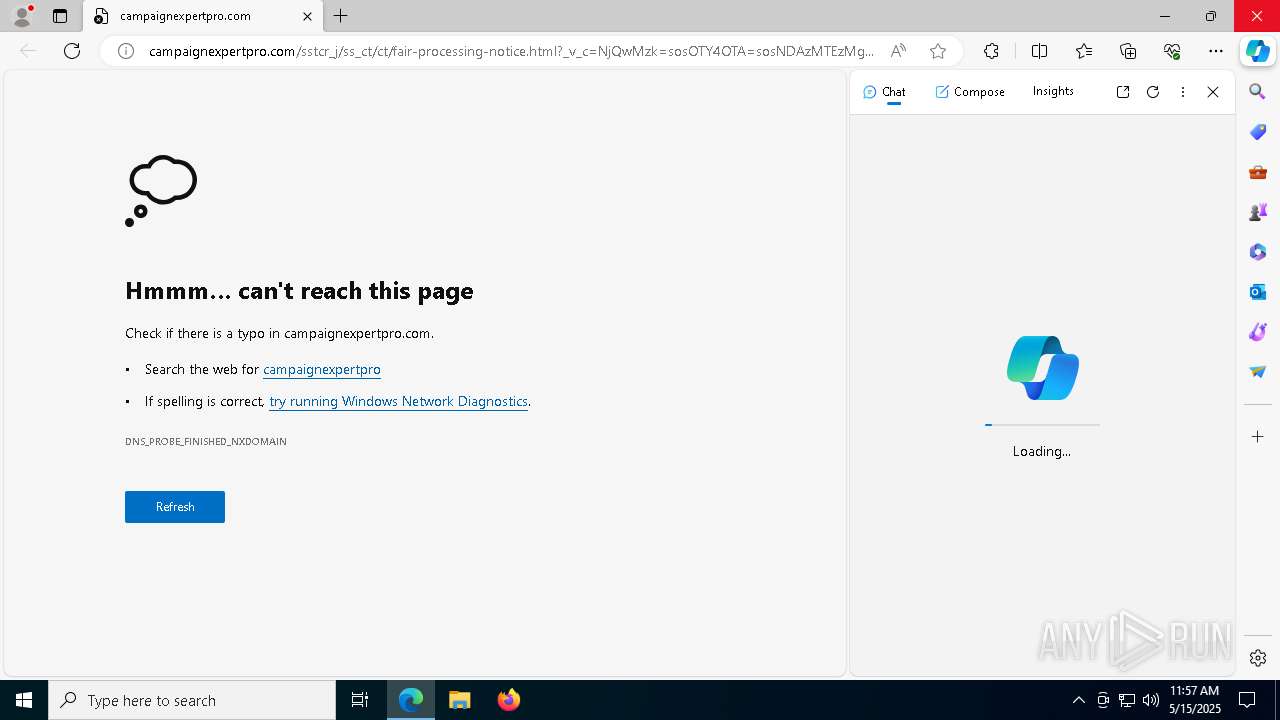Open sidebar Search icon
Screen dimensions: 1280x720
click(1258, 92)
